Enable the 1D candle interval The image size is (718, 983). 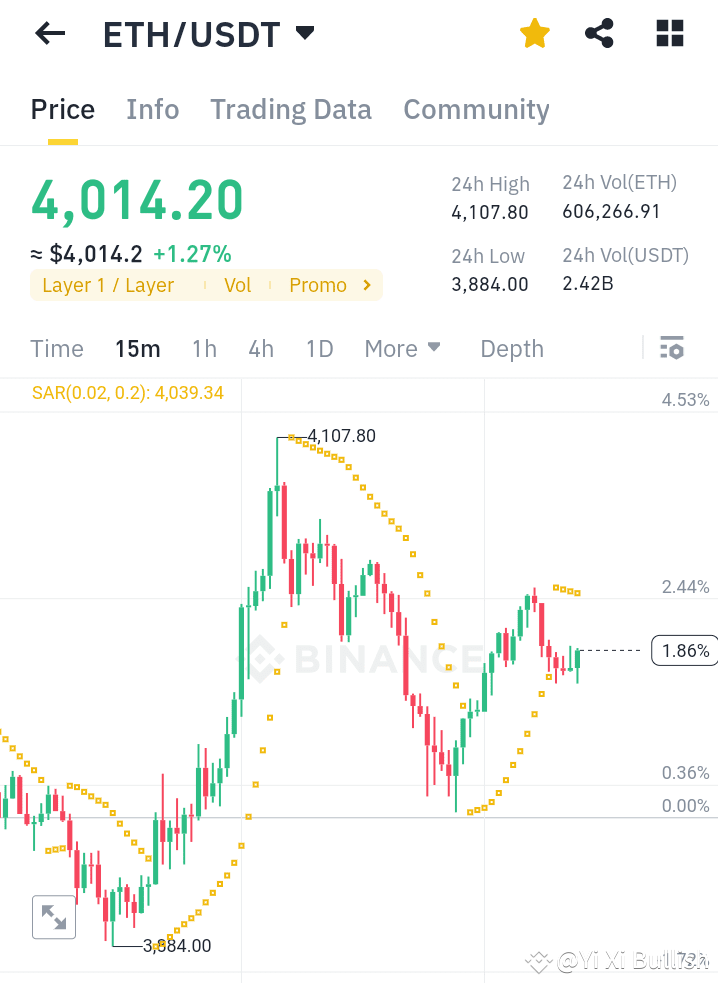coord(319,348)
